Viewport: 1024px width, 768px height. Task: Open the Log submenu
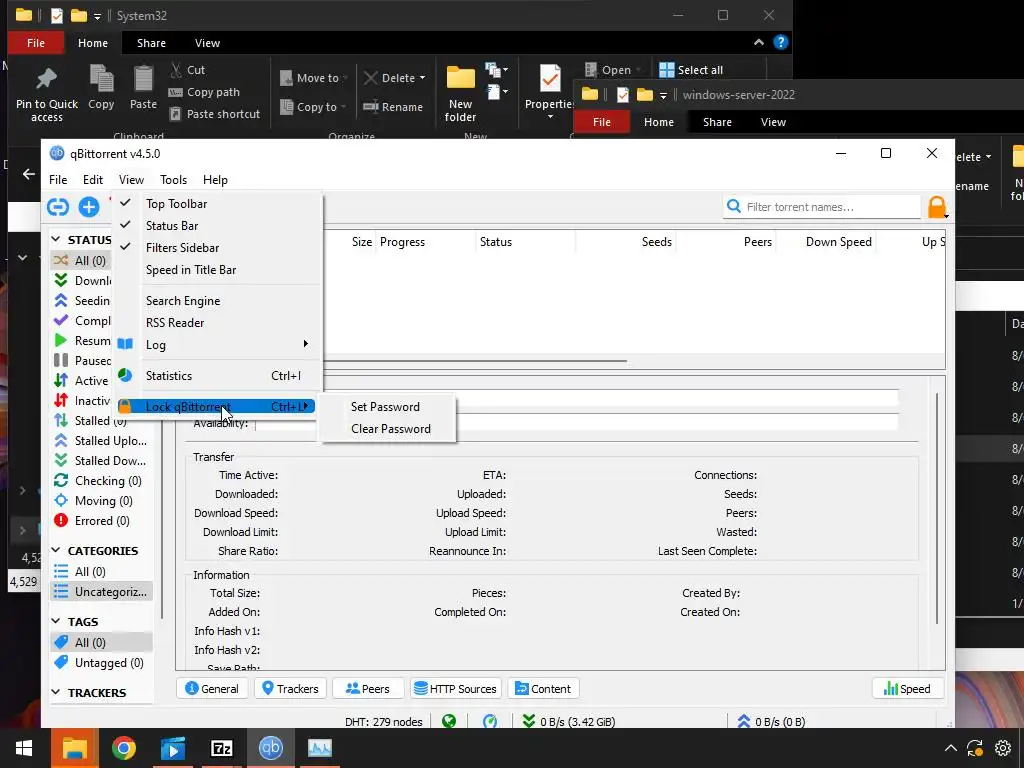coord(217,345)
